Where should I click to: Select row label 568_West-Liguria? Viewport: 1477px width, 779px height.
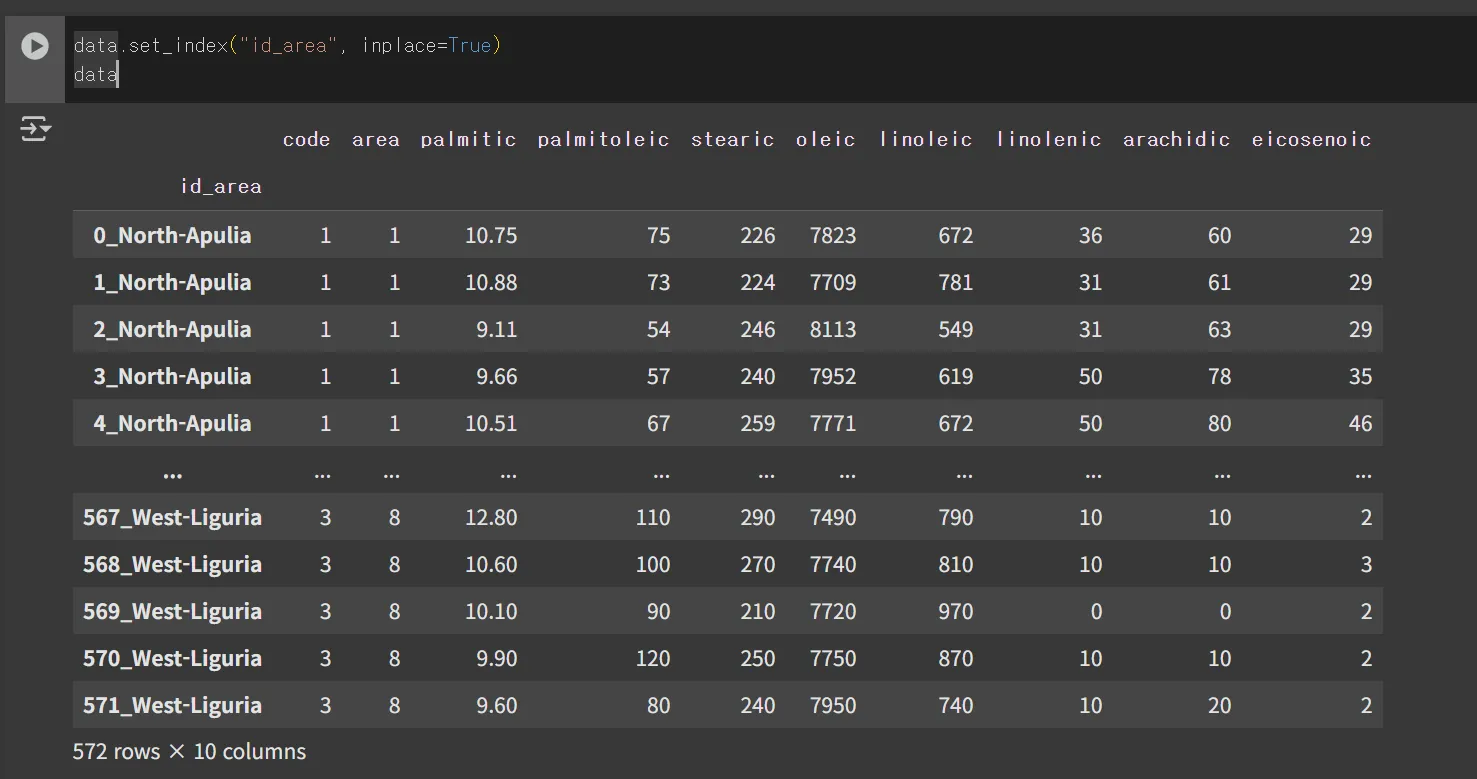click(x=172, y=565)
